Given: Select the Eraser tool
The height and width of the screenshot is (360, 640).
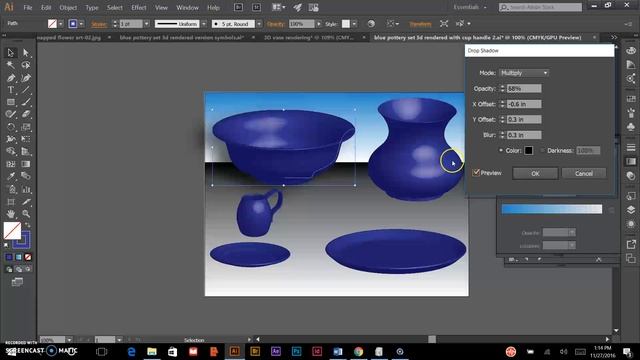Looking at the screenshot, I should click(x=26, y=114).
